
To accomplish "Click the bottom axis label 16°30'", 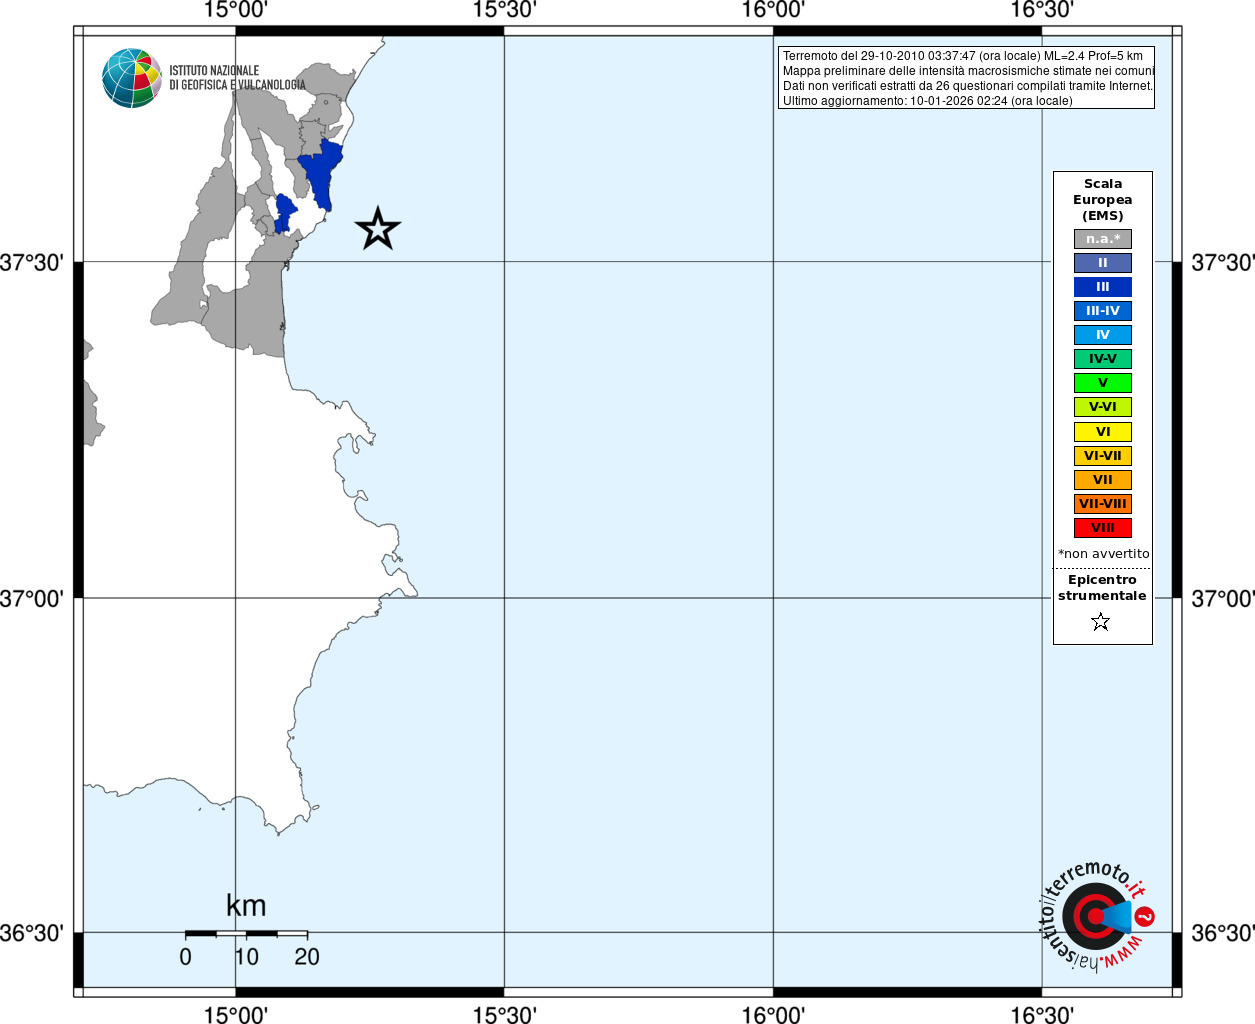I will pyautogui.click(x=1042, y=1015).
